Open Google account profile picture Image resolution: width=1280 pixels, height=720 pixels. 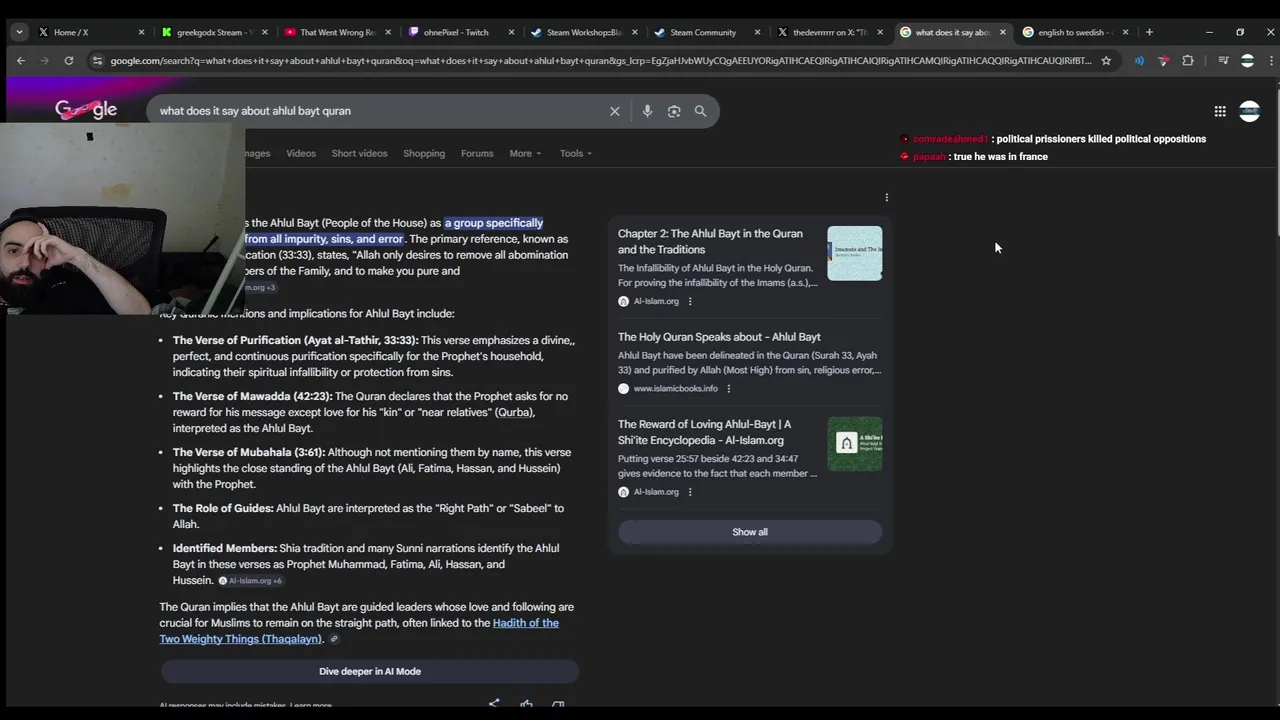(1249, 111)
